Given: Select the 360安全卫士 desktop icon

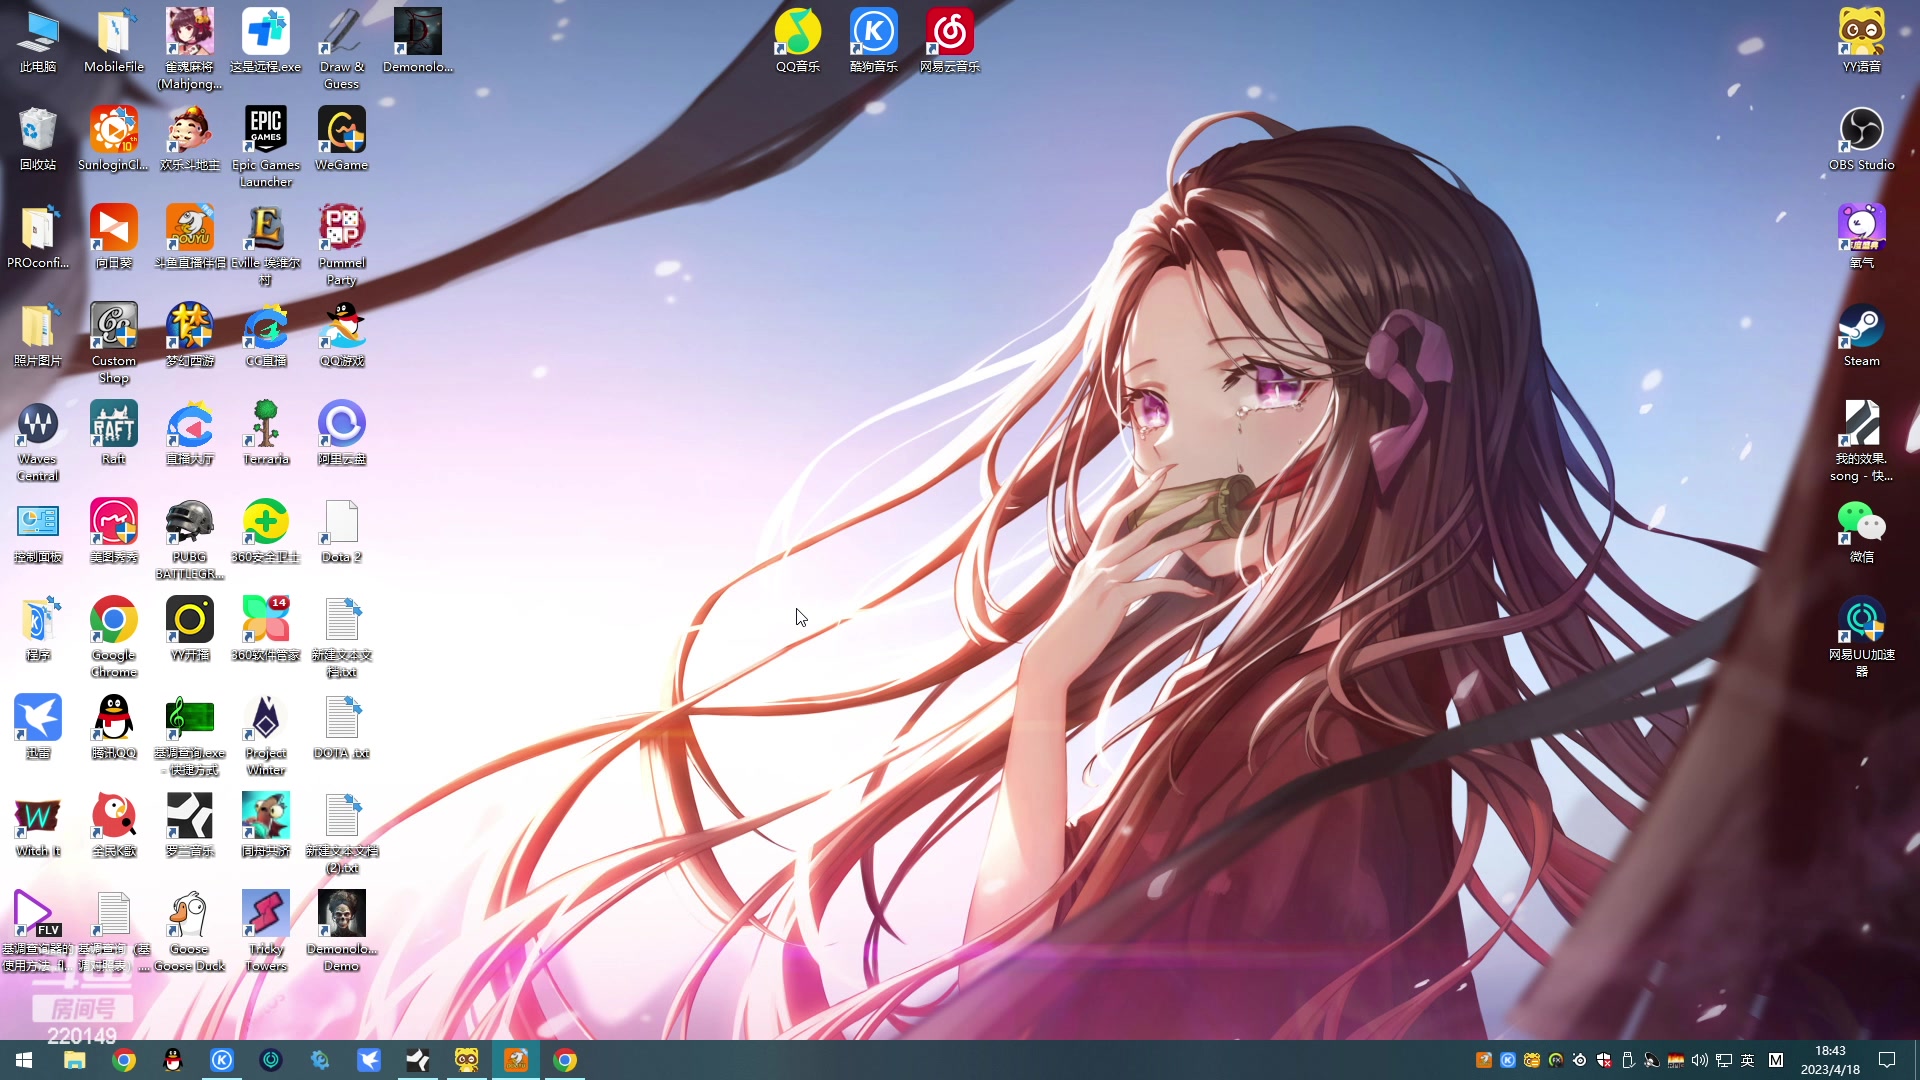Looking at the screenshot, I should (266, 531).
